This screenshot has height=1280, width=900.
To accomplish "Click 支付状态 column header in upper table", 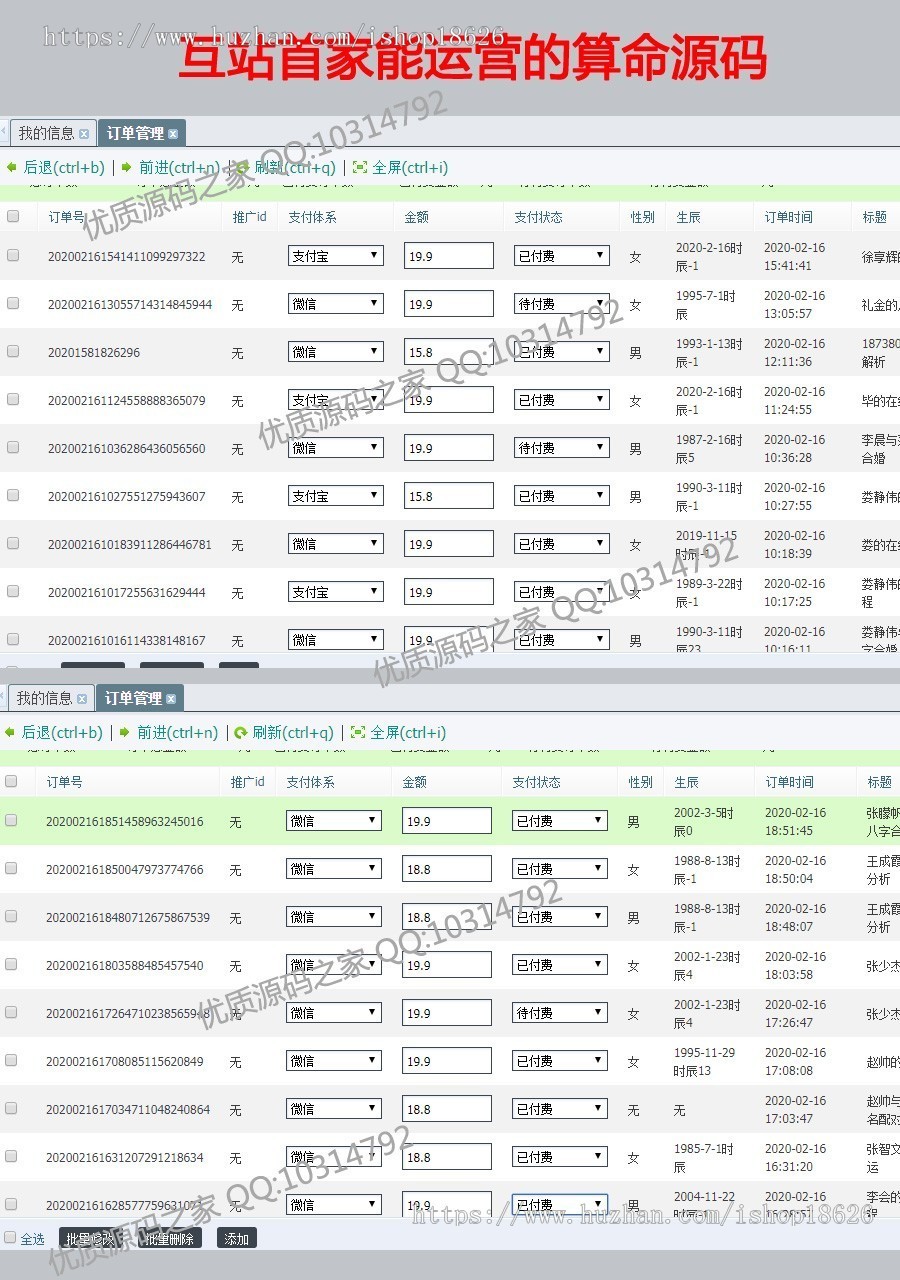I will pos(538,217).
